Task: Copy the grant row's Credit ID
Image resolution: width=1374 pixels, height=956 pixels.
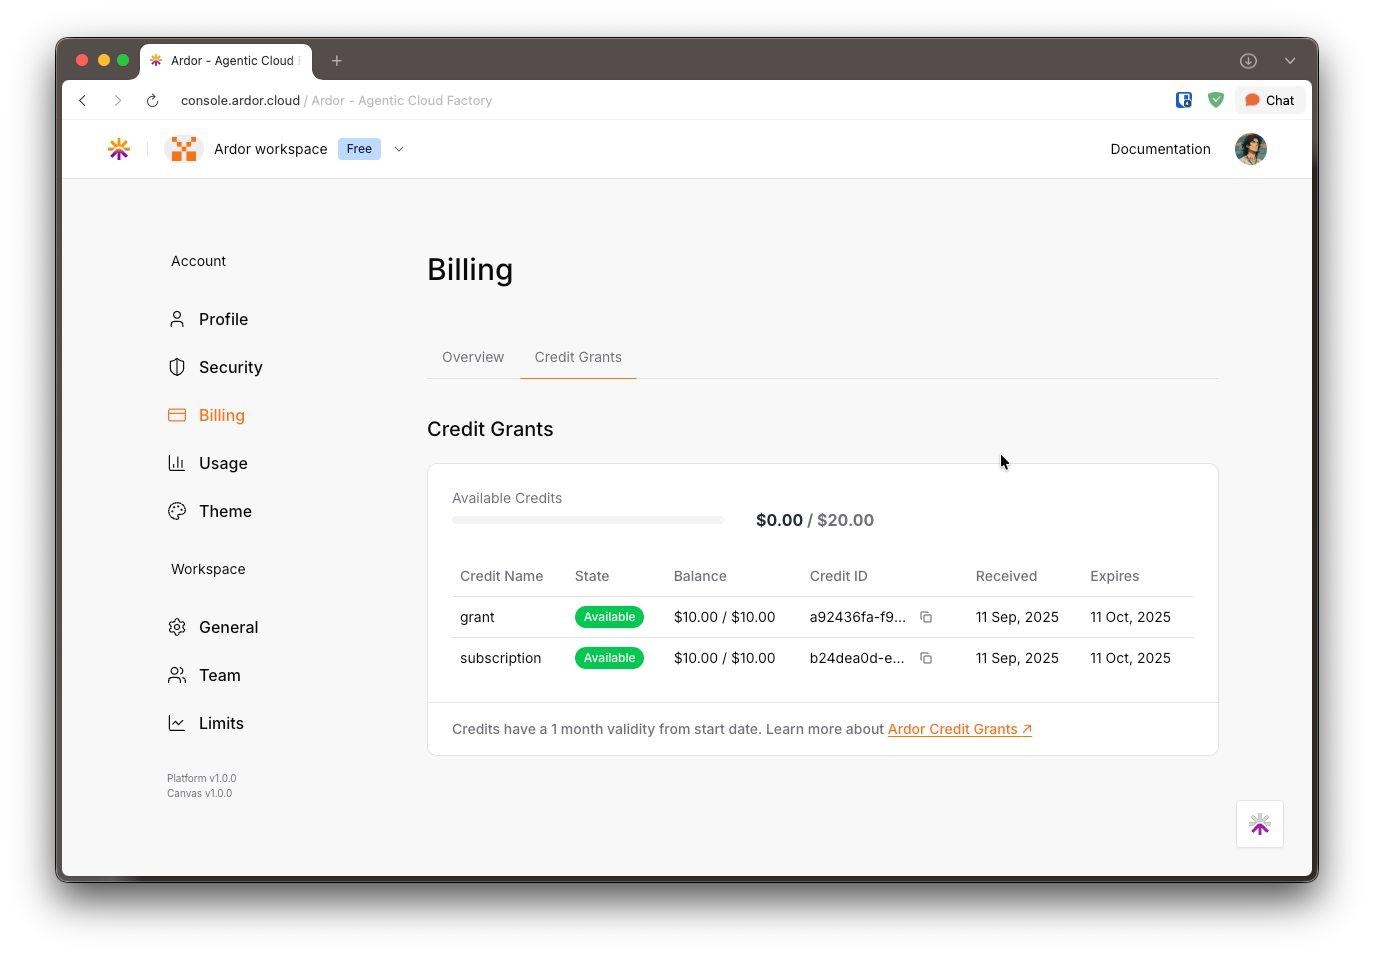Action: pyautogui.click(x=926, y=617)
